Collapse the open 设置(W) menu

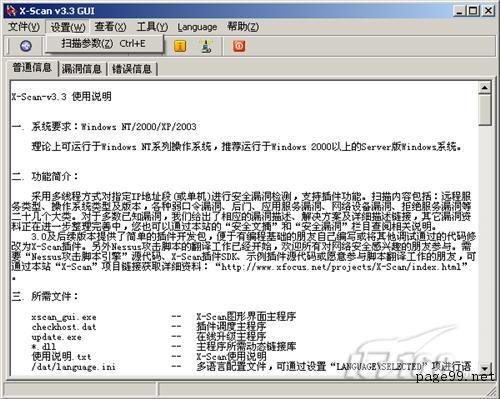coord(68,27)
